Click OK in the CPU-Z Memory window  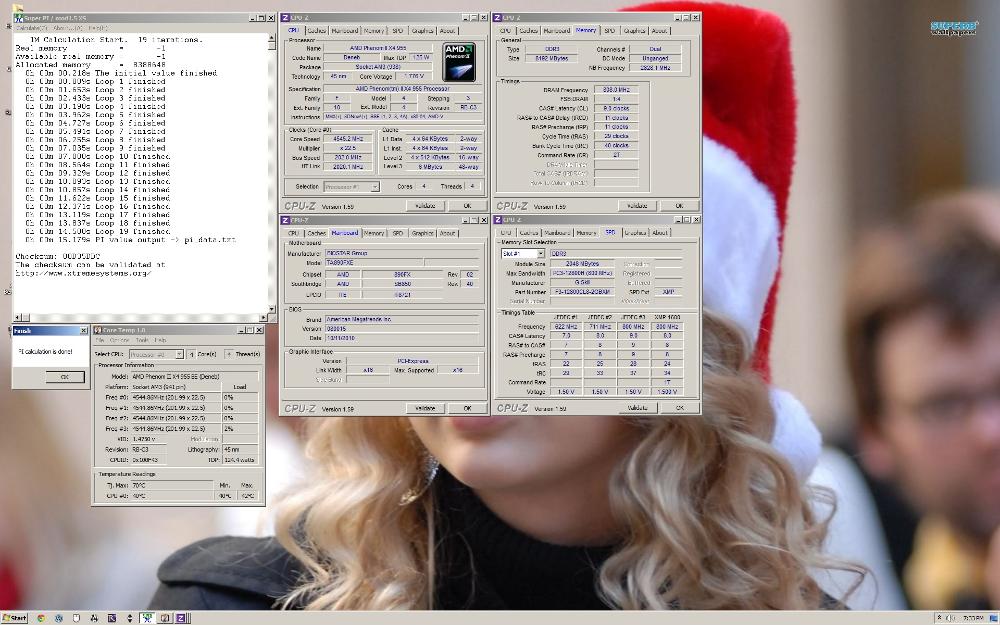(x=679, y=206)
